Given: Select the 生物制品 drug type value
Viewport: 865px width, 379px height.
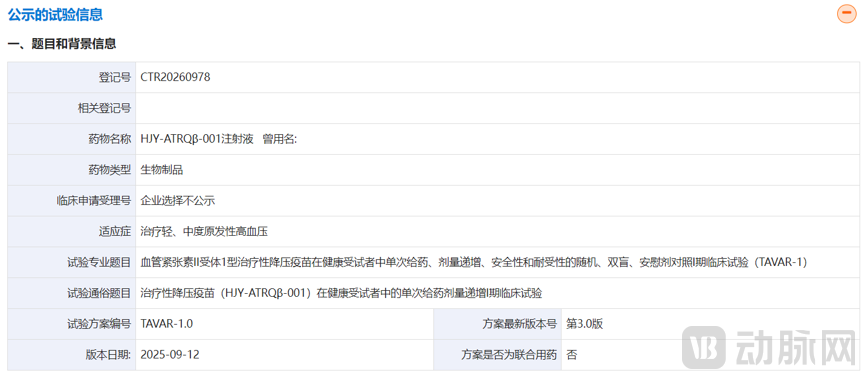Looking at the screenshot, I should click(162, 170).
